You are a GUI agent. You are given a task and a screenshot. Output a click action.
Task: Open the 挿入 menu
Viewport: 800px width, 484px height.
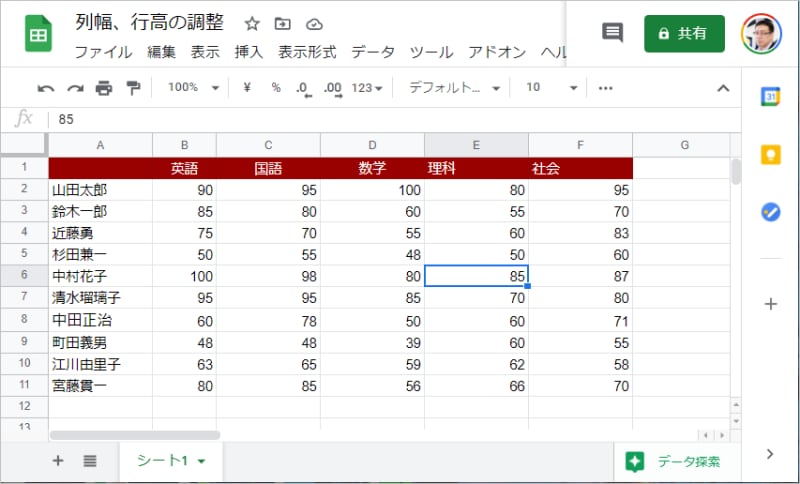click(x=248, y=52)
